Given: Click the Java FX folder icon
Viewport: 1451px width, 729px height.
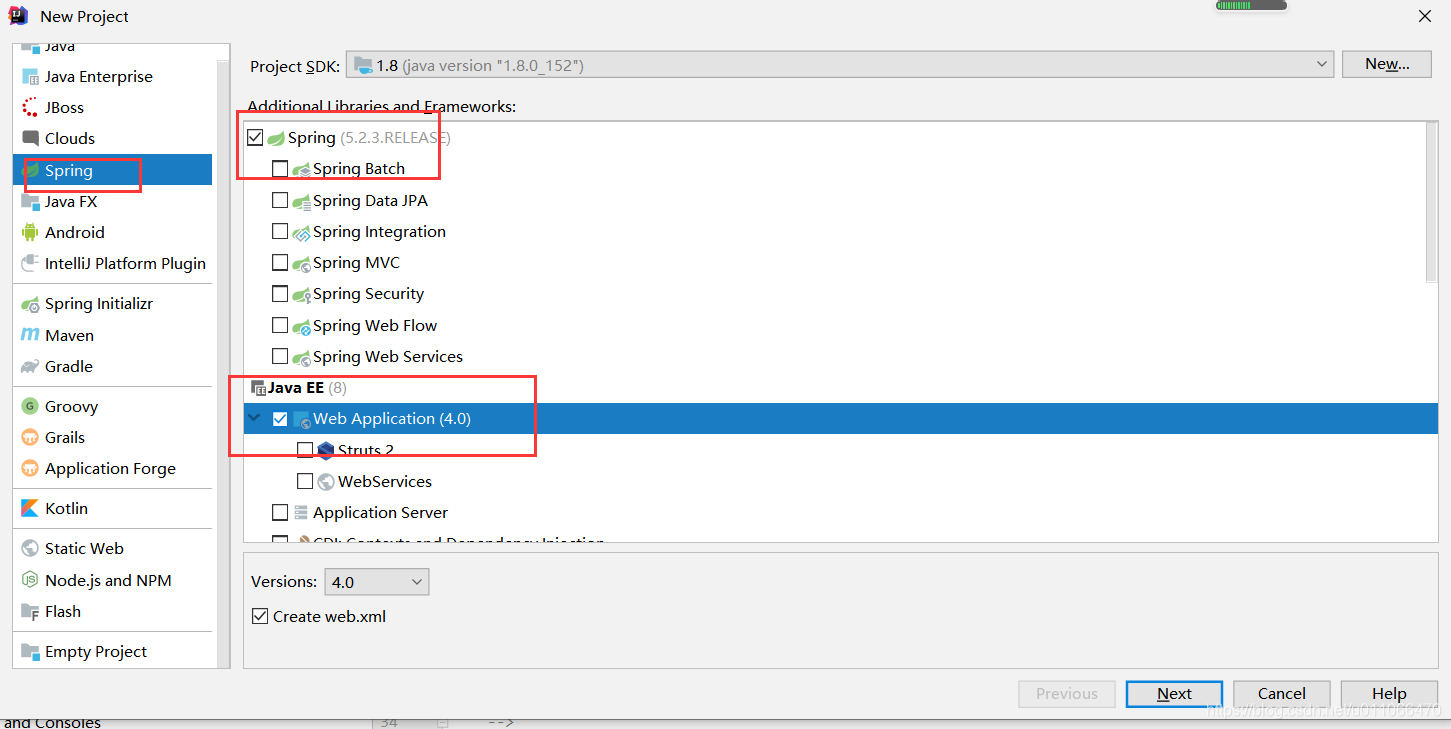Looking at the screenshot, I should point(30,202).
